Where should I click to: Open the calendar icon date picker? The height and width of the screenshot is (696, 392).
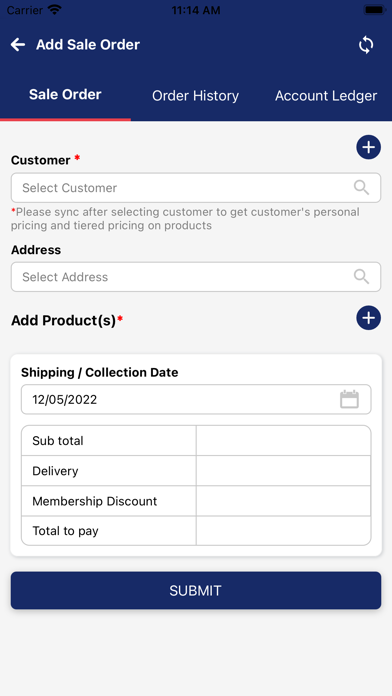[349, 399]
